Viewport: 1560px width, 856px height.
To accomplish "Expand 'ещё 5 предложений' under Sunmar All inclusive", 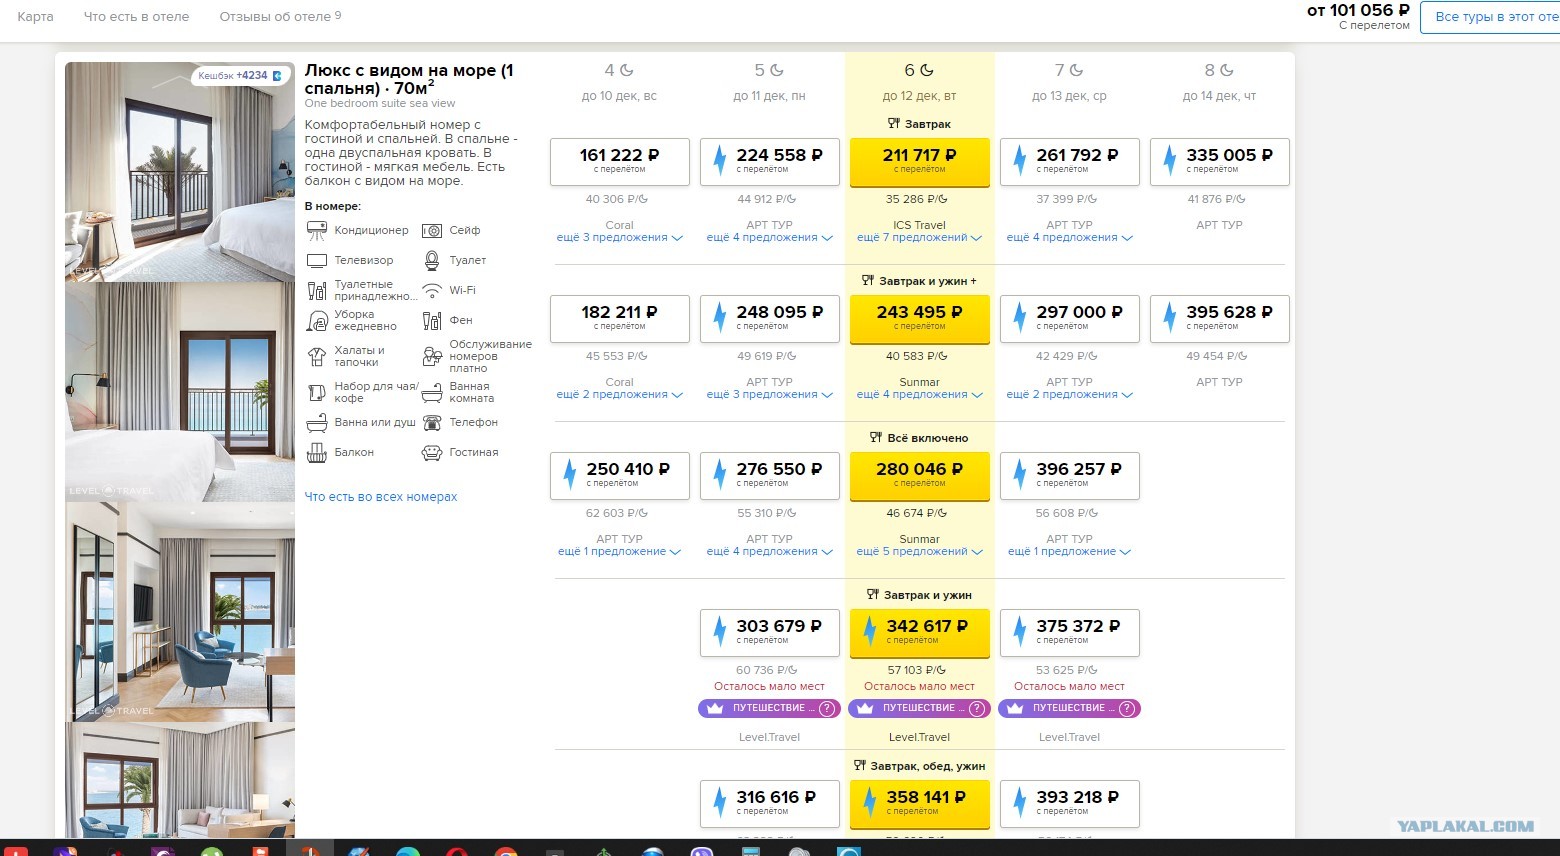I will [920, 552].
